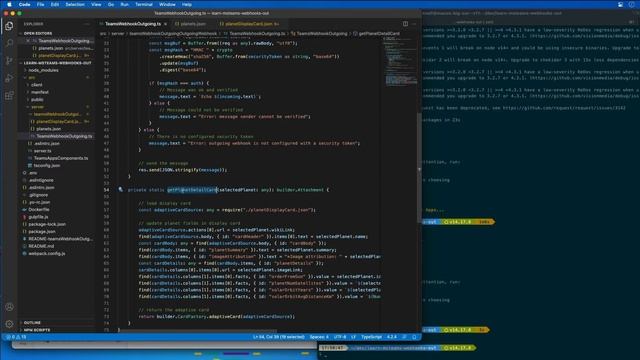640x360 pixels.
Task: Open TeamsAppsComponents.ts in the file tree
Action: tap(61, 158)
